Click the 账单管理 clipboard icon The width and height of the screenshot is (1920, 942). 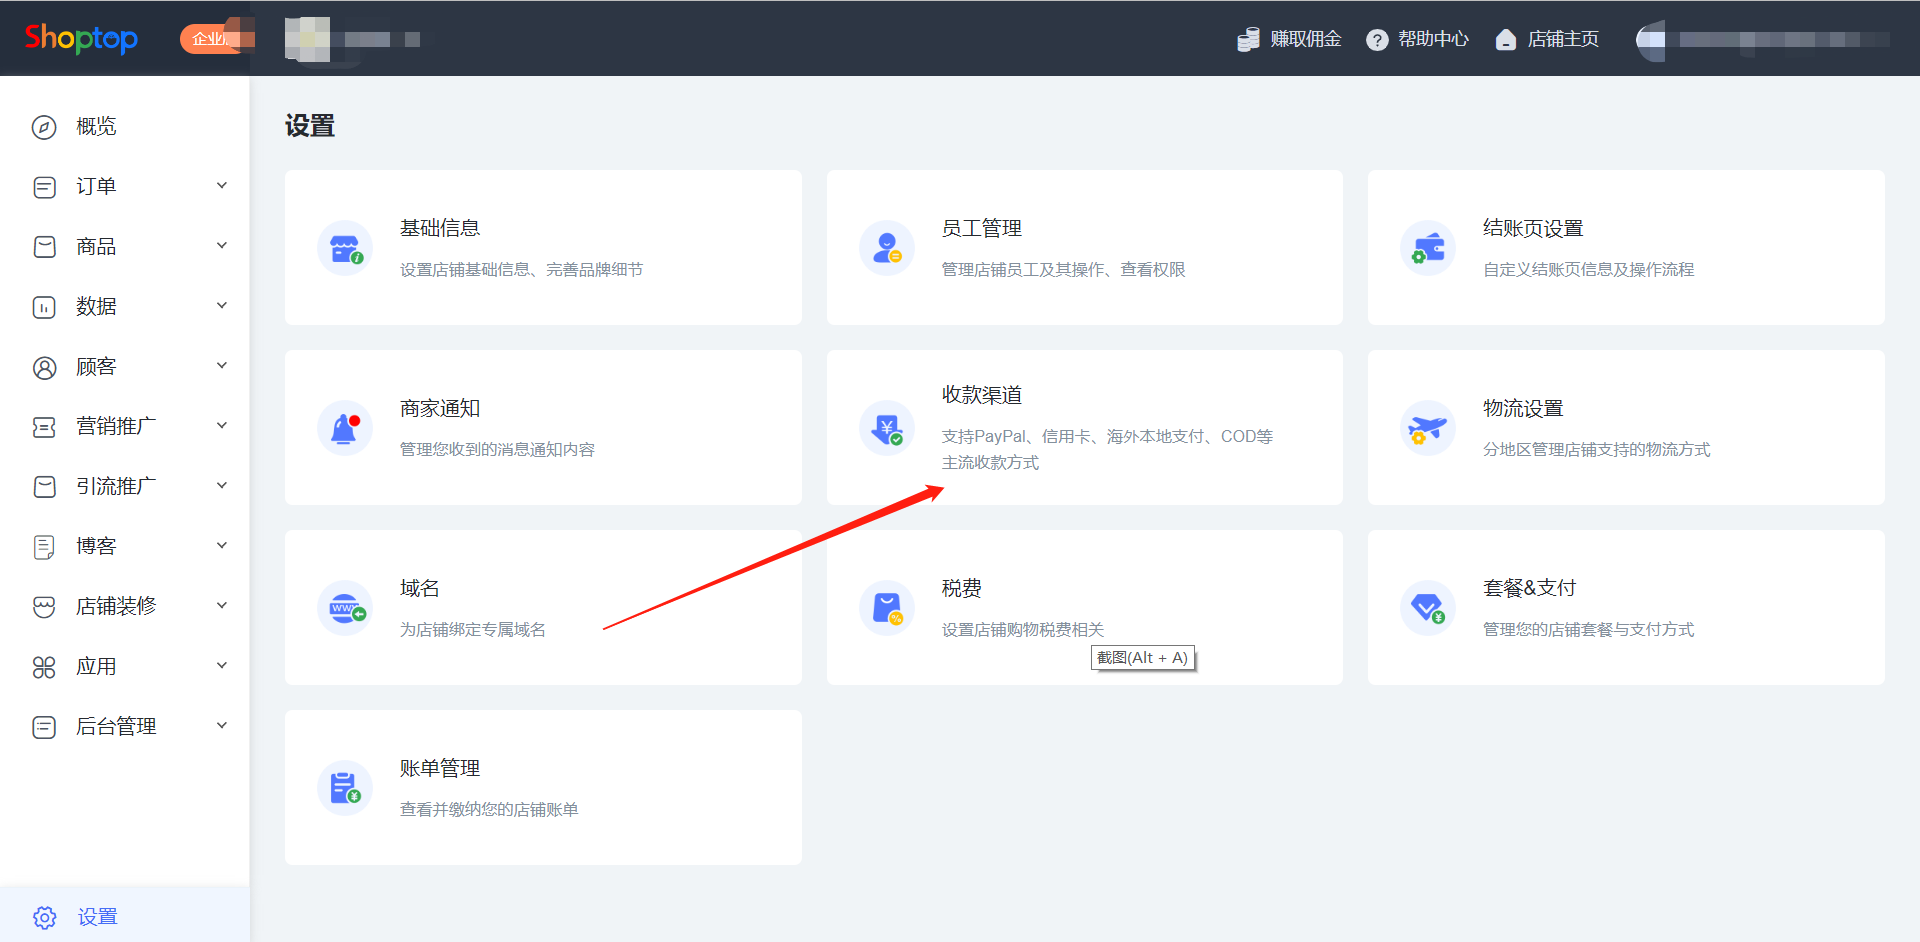pos(345,788)
